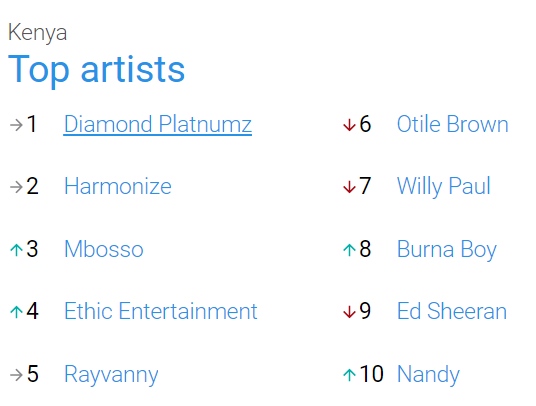Open Ethic Entertainment artist link

click(x=161, y=311)
